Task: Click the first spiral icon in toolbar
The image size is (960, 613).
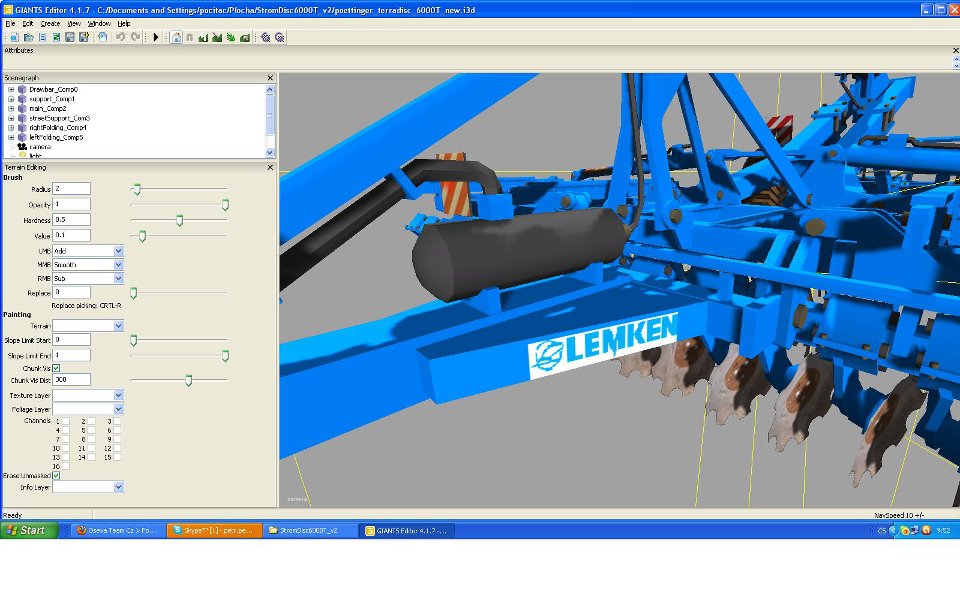Action: [x=265, y=37]
